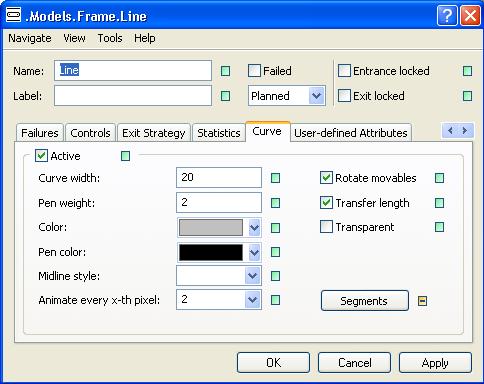Viewport: 484px width, 384px height.
Task: Toggle inheritance square for Pen color
Action: click(x=275, y=252)
